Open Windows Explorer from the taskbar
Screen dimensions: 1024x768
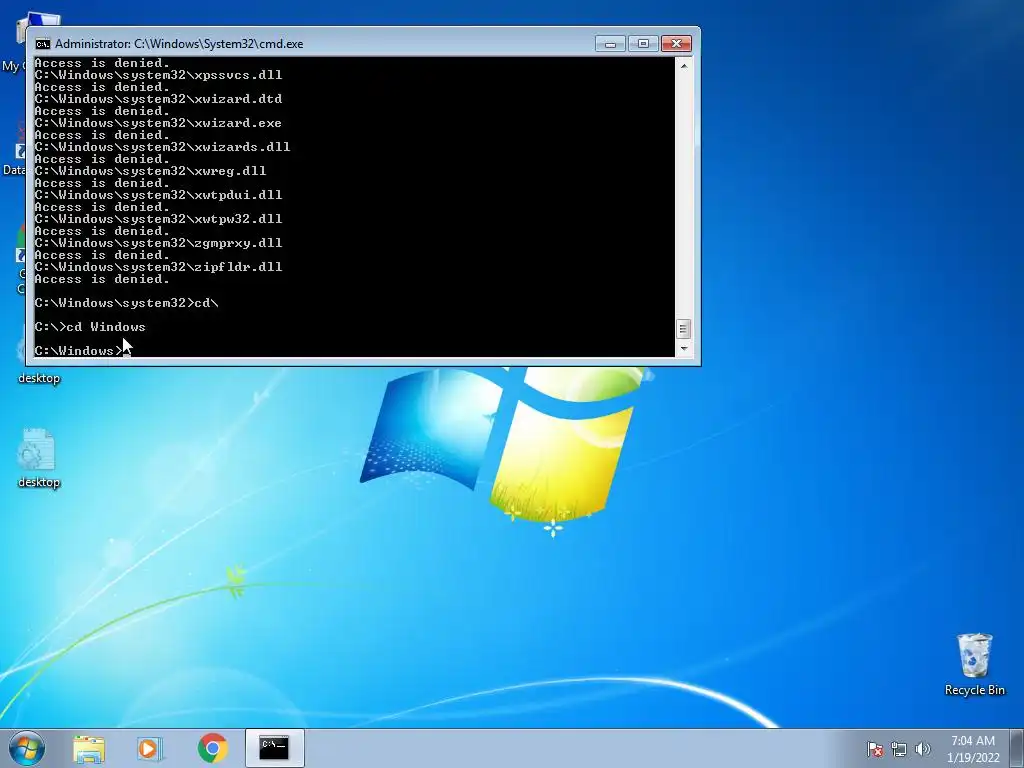coord(89,748)
